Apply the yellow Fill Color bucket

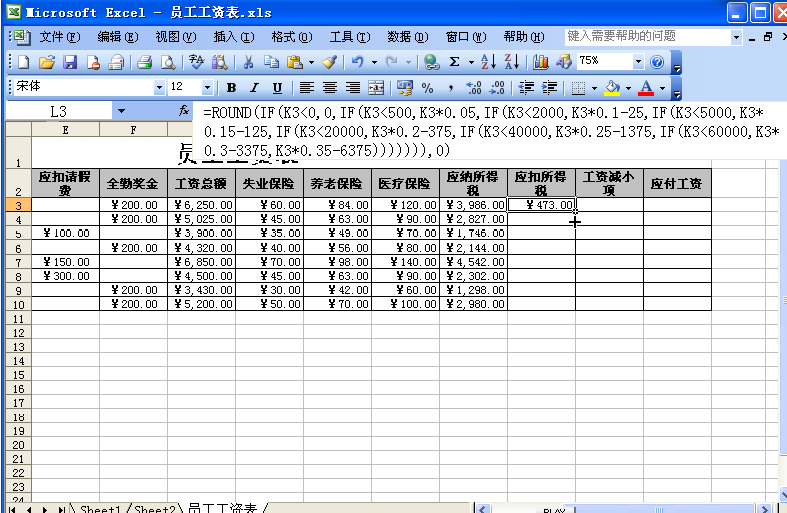coord(612,88)
